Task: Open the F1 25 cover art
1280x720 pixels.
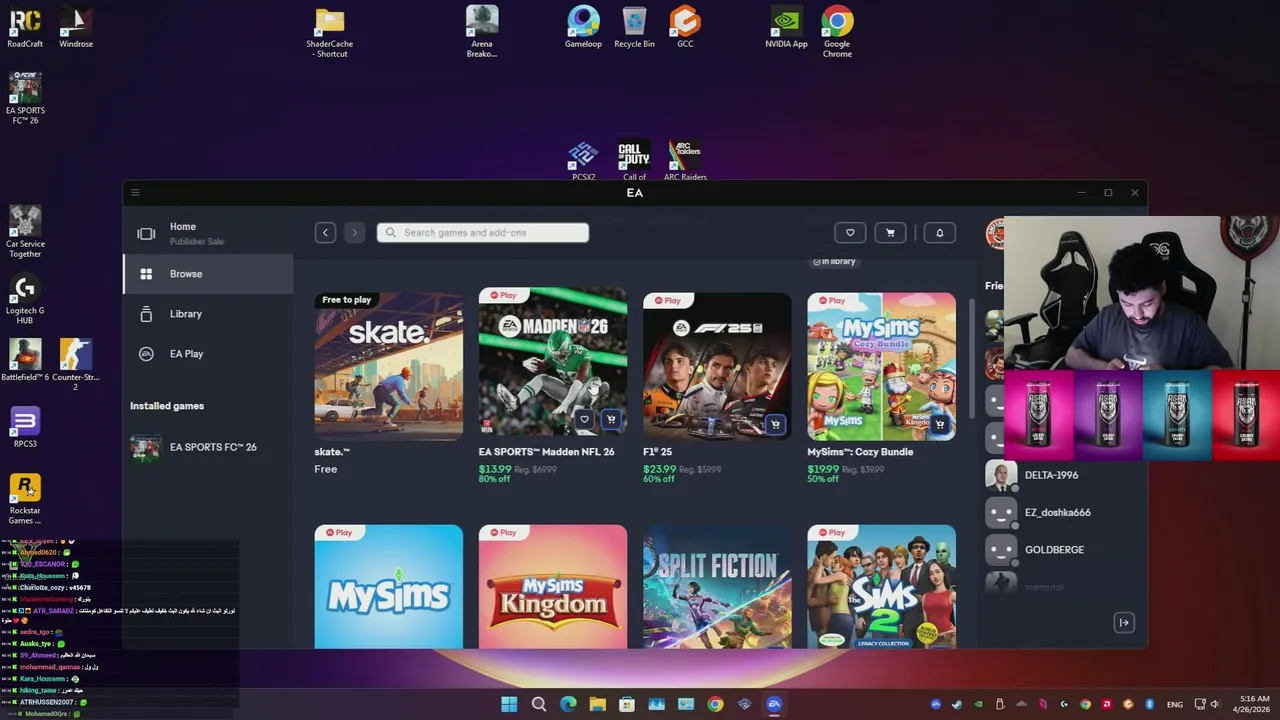Action: 717,366
